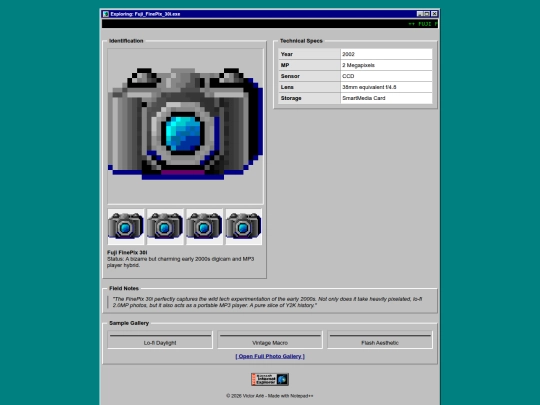540x405 pixels.
Task: Click the Field Notes quote text
Action: click(x=267, y=302)
